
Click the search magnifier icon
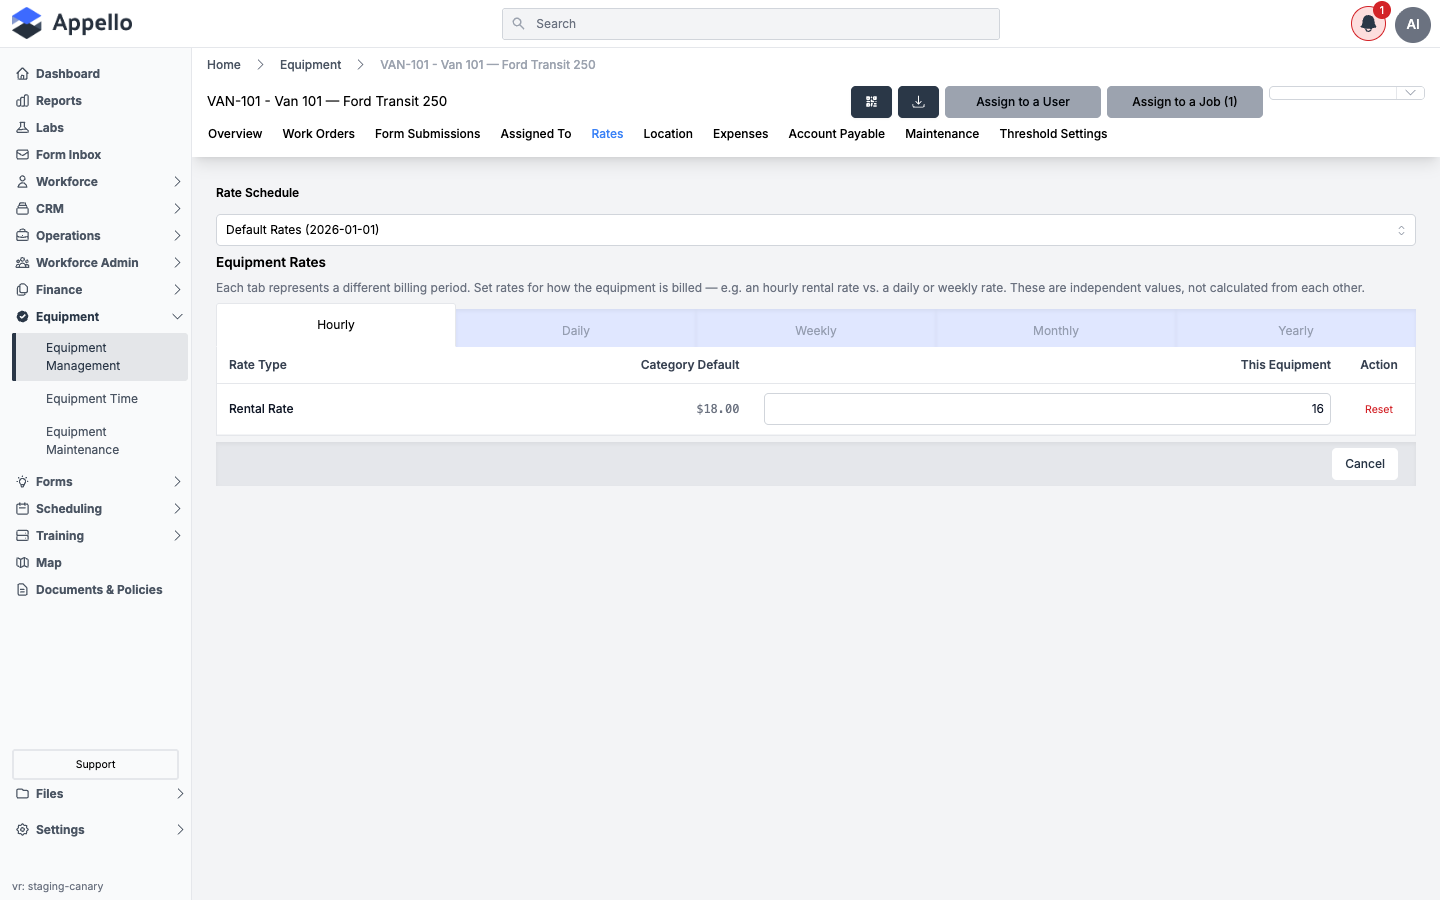518,24
